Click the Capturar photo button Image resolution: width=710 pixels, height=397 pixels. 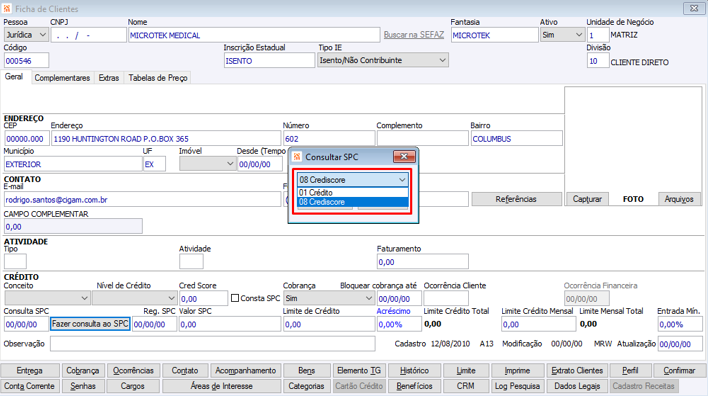coord(587,199)
